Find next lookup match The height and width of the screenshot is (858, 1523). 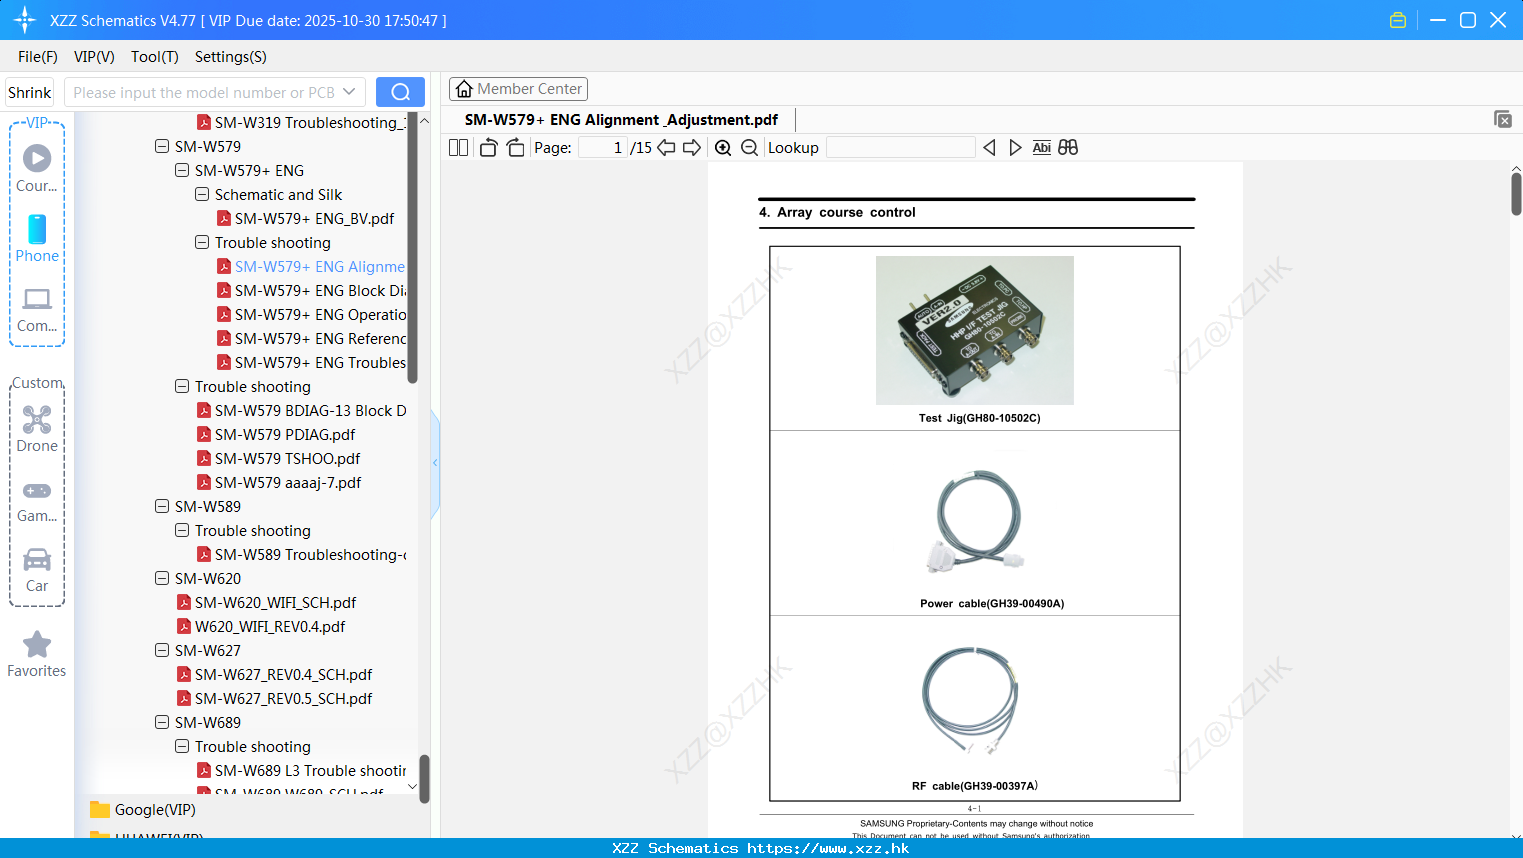(1015, 148)
